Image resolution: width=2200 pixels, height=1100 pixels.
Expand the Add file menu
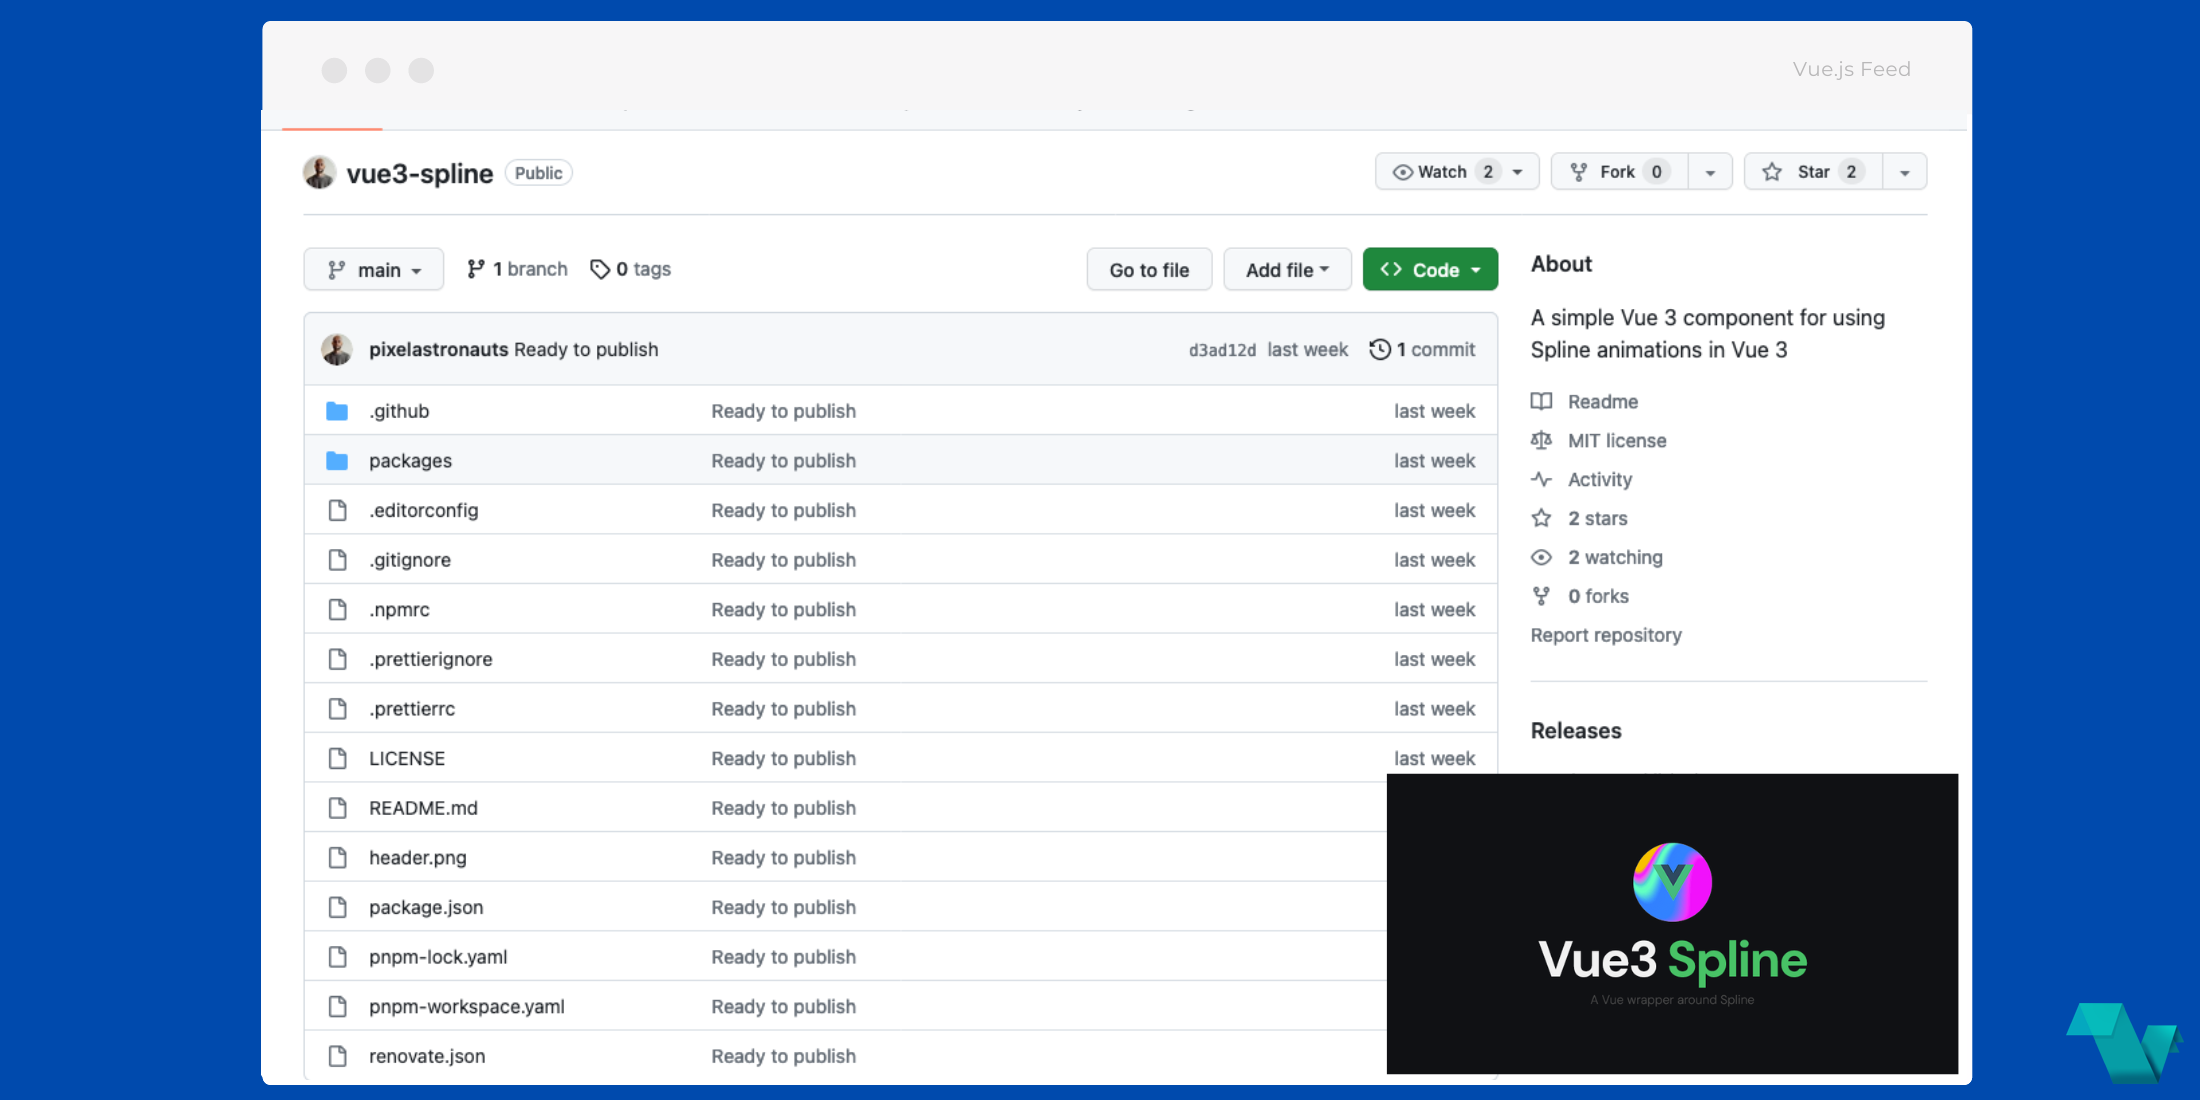click(x=1287, y=269)
